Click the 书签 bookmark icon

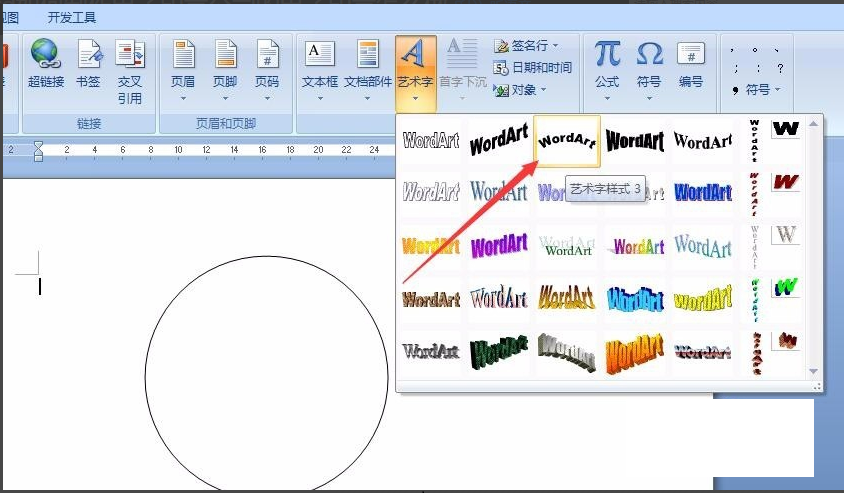88,54
